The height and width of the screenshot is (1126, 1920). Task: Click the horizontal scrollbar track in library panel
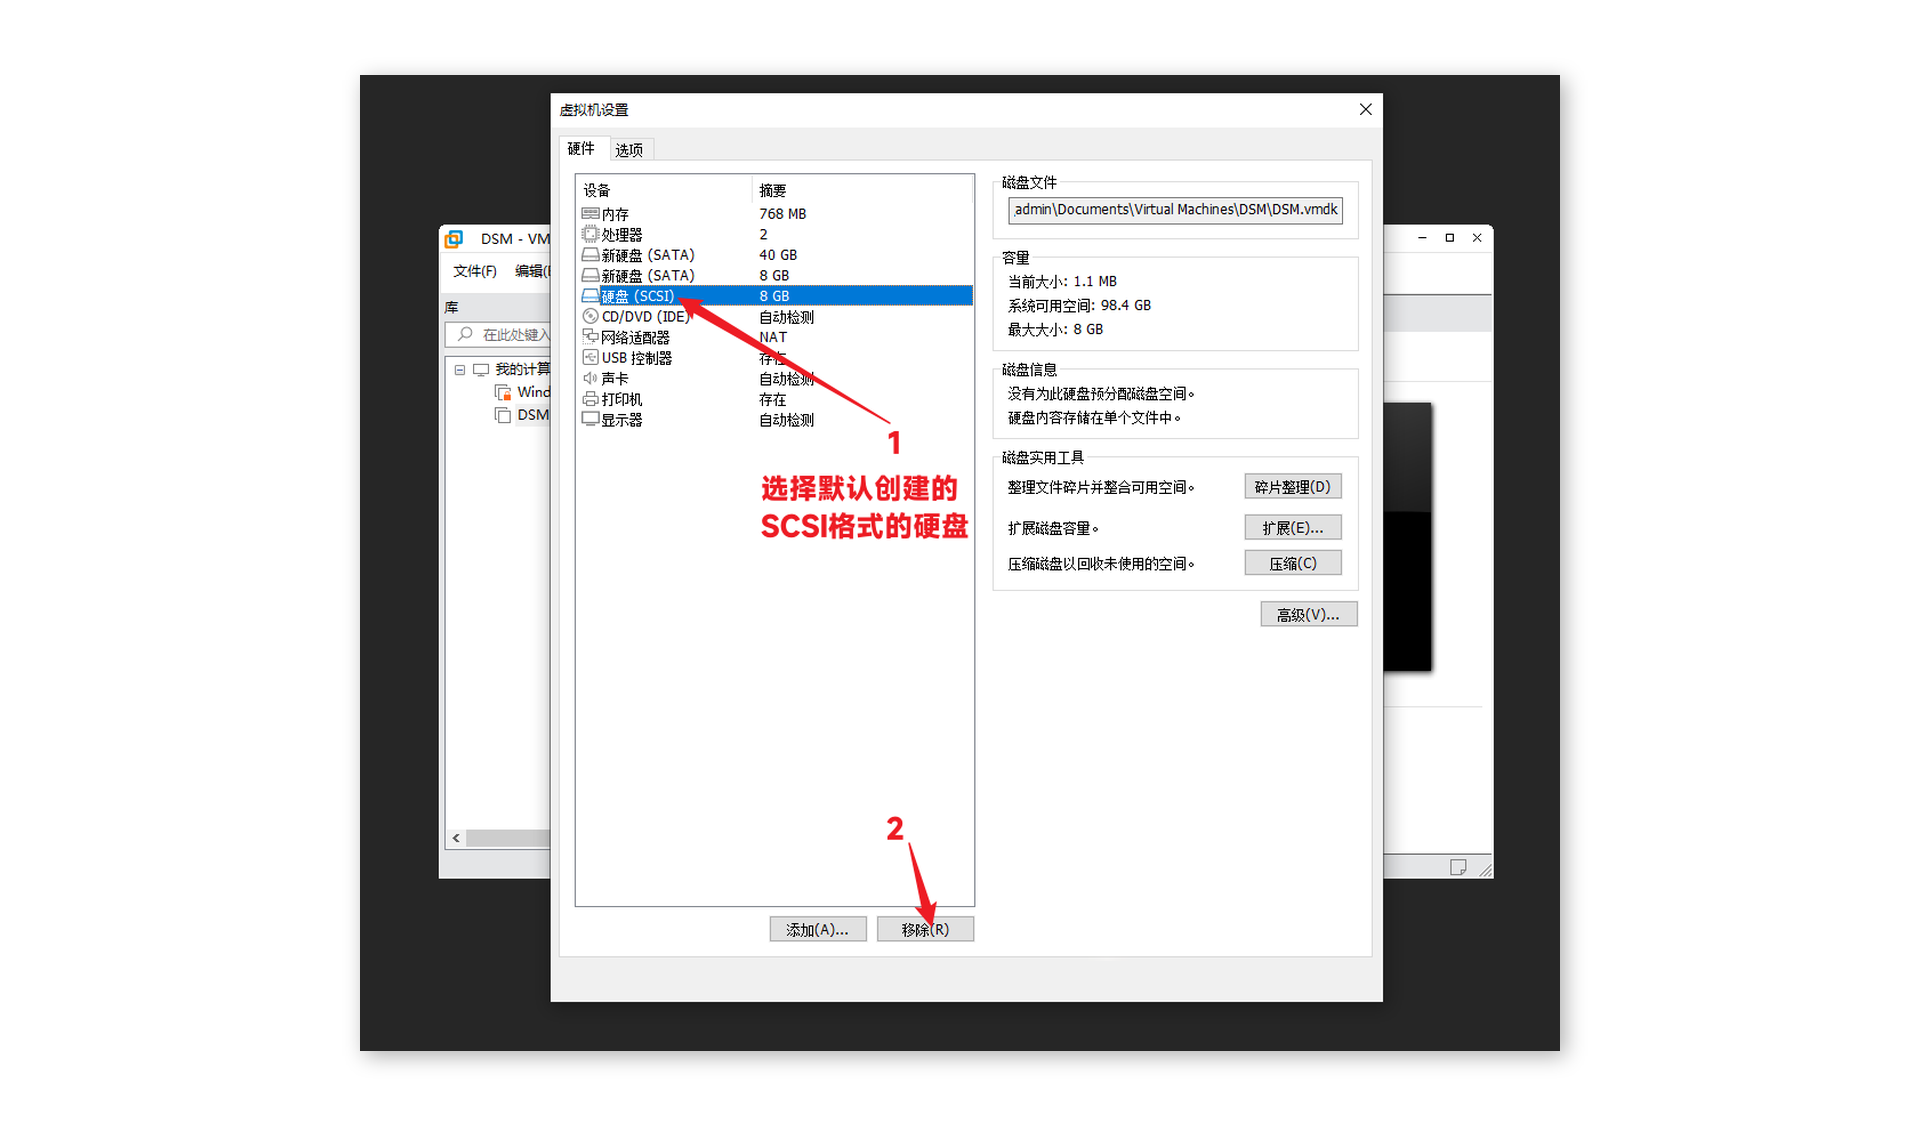pyautogui.click(x=508, y=838)
